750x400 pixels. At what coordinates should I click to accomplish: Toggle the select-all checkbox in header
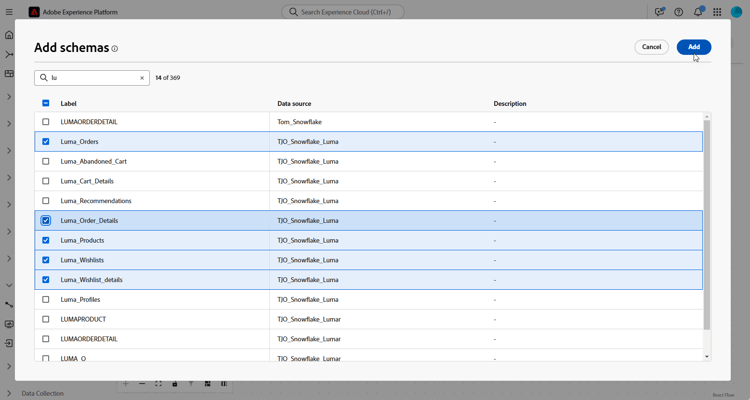pyautogui.click(x=45, y=103)
